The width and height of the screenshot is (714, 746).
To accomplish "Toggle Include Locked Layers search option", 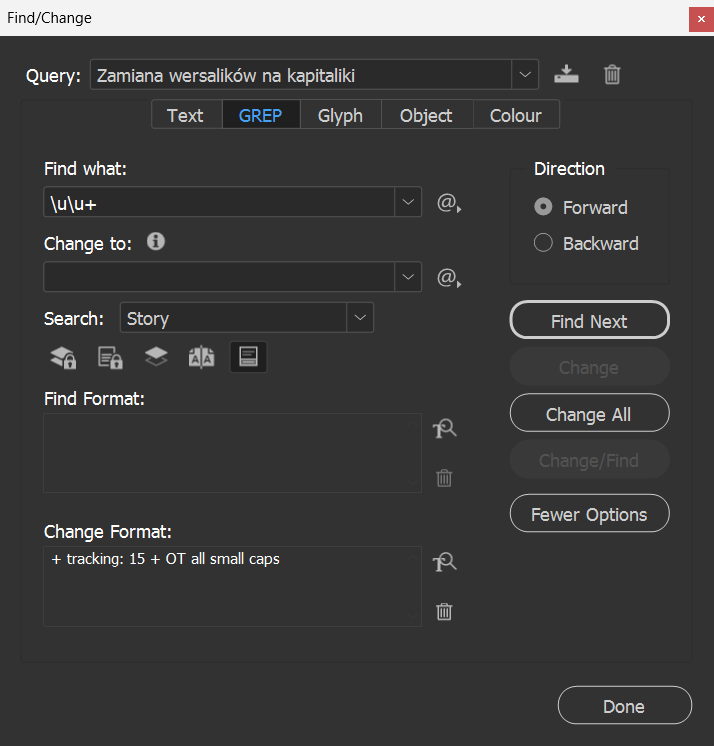I will [x=63, y=357].
